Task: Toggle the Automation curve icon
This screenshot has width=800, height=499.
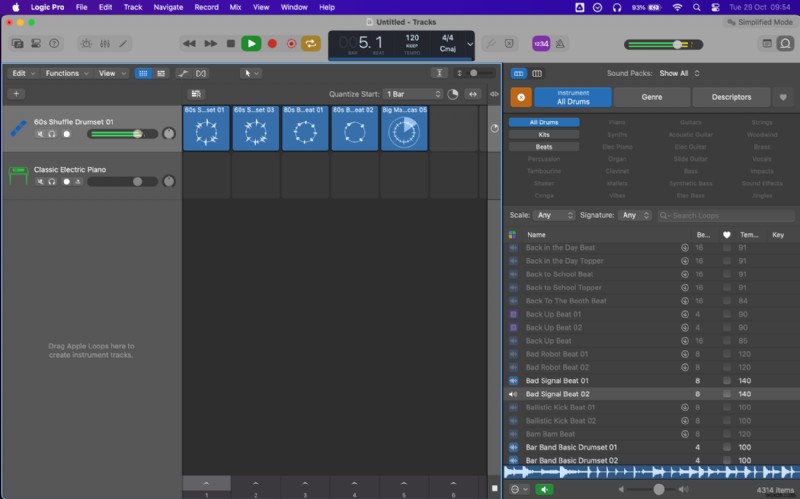Action: (x=183, y=73)
